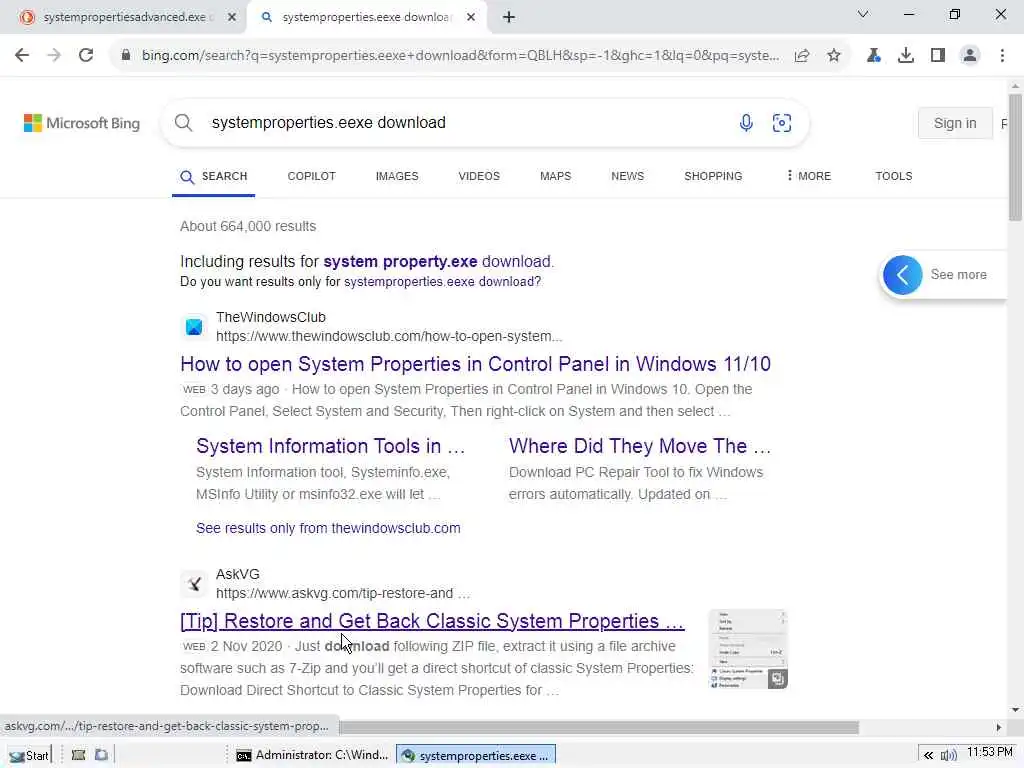
Task: Click the 11:53 PM taskbar clock
Action: (990, 752)
